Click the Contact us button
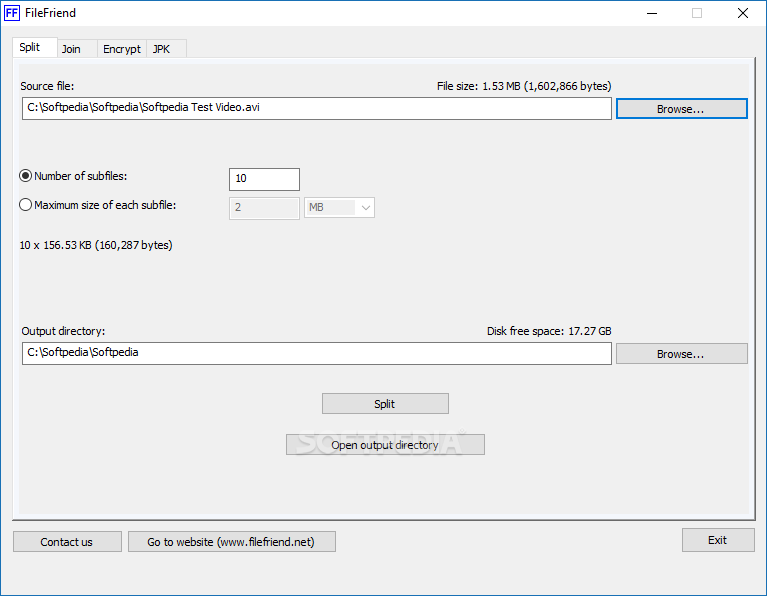 click(x=67, y=542)
